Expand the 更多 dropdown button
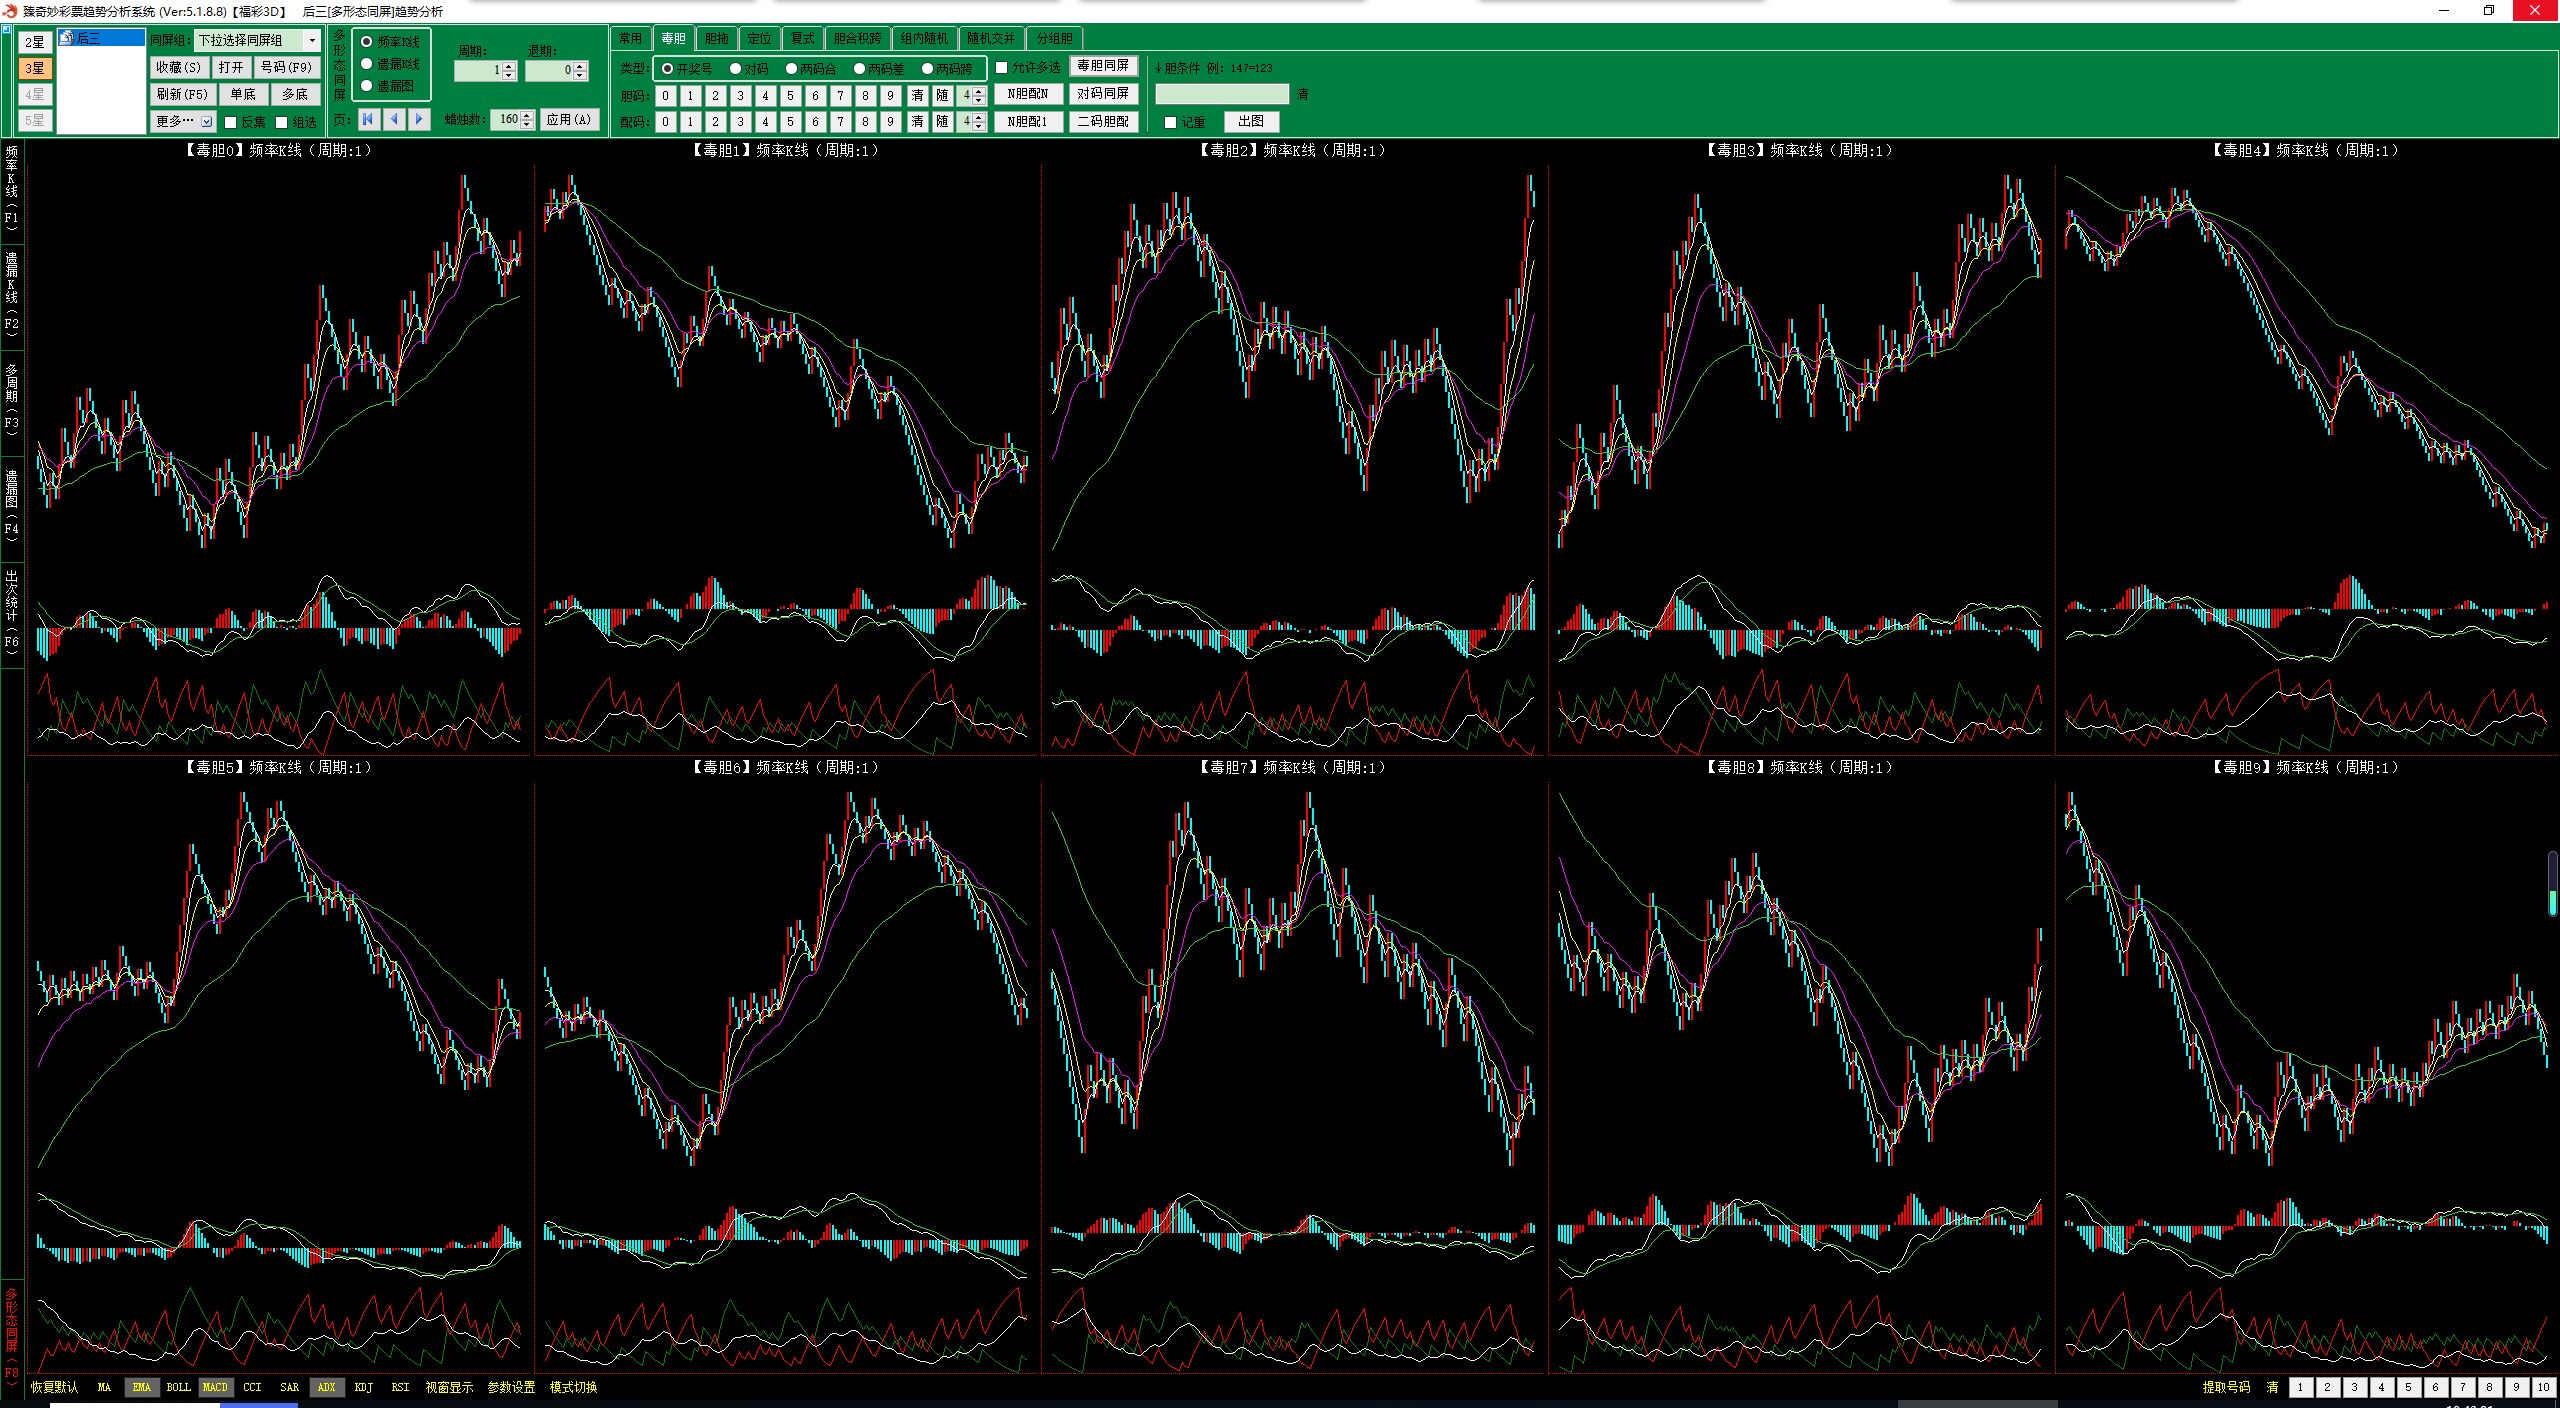Image resolution: width=2560 pixels, height=1408 pixels. coord(183,121)
